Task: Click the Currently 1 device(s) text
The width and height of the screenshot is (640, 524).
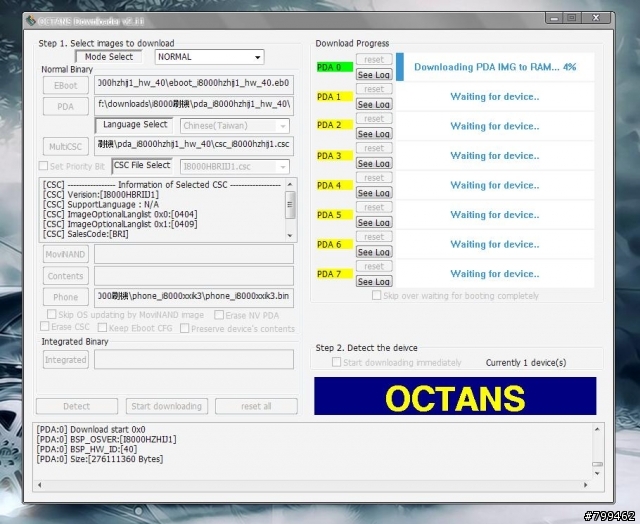Action: pos(526,363)
